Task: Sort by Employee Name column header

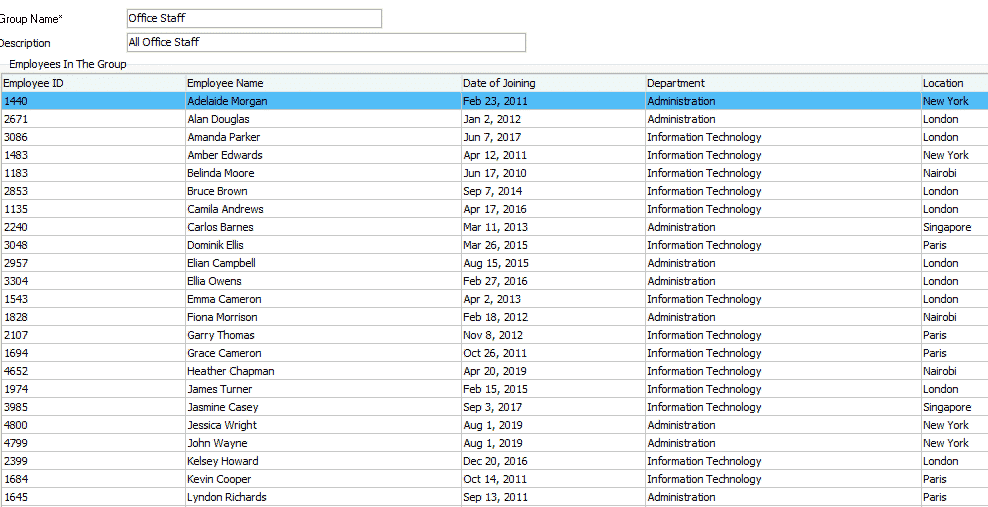Action: [323, 83]
